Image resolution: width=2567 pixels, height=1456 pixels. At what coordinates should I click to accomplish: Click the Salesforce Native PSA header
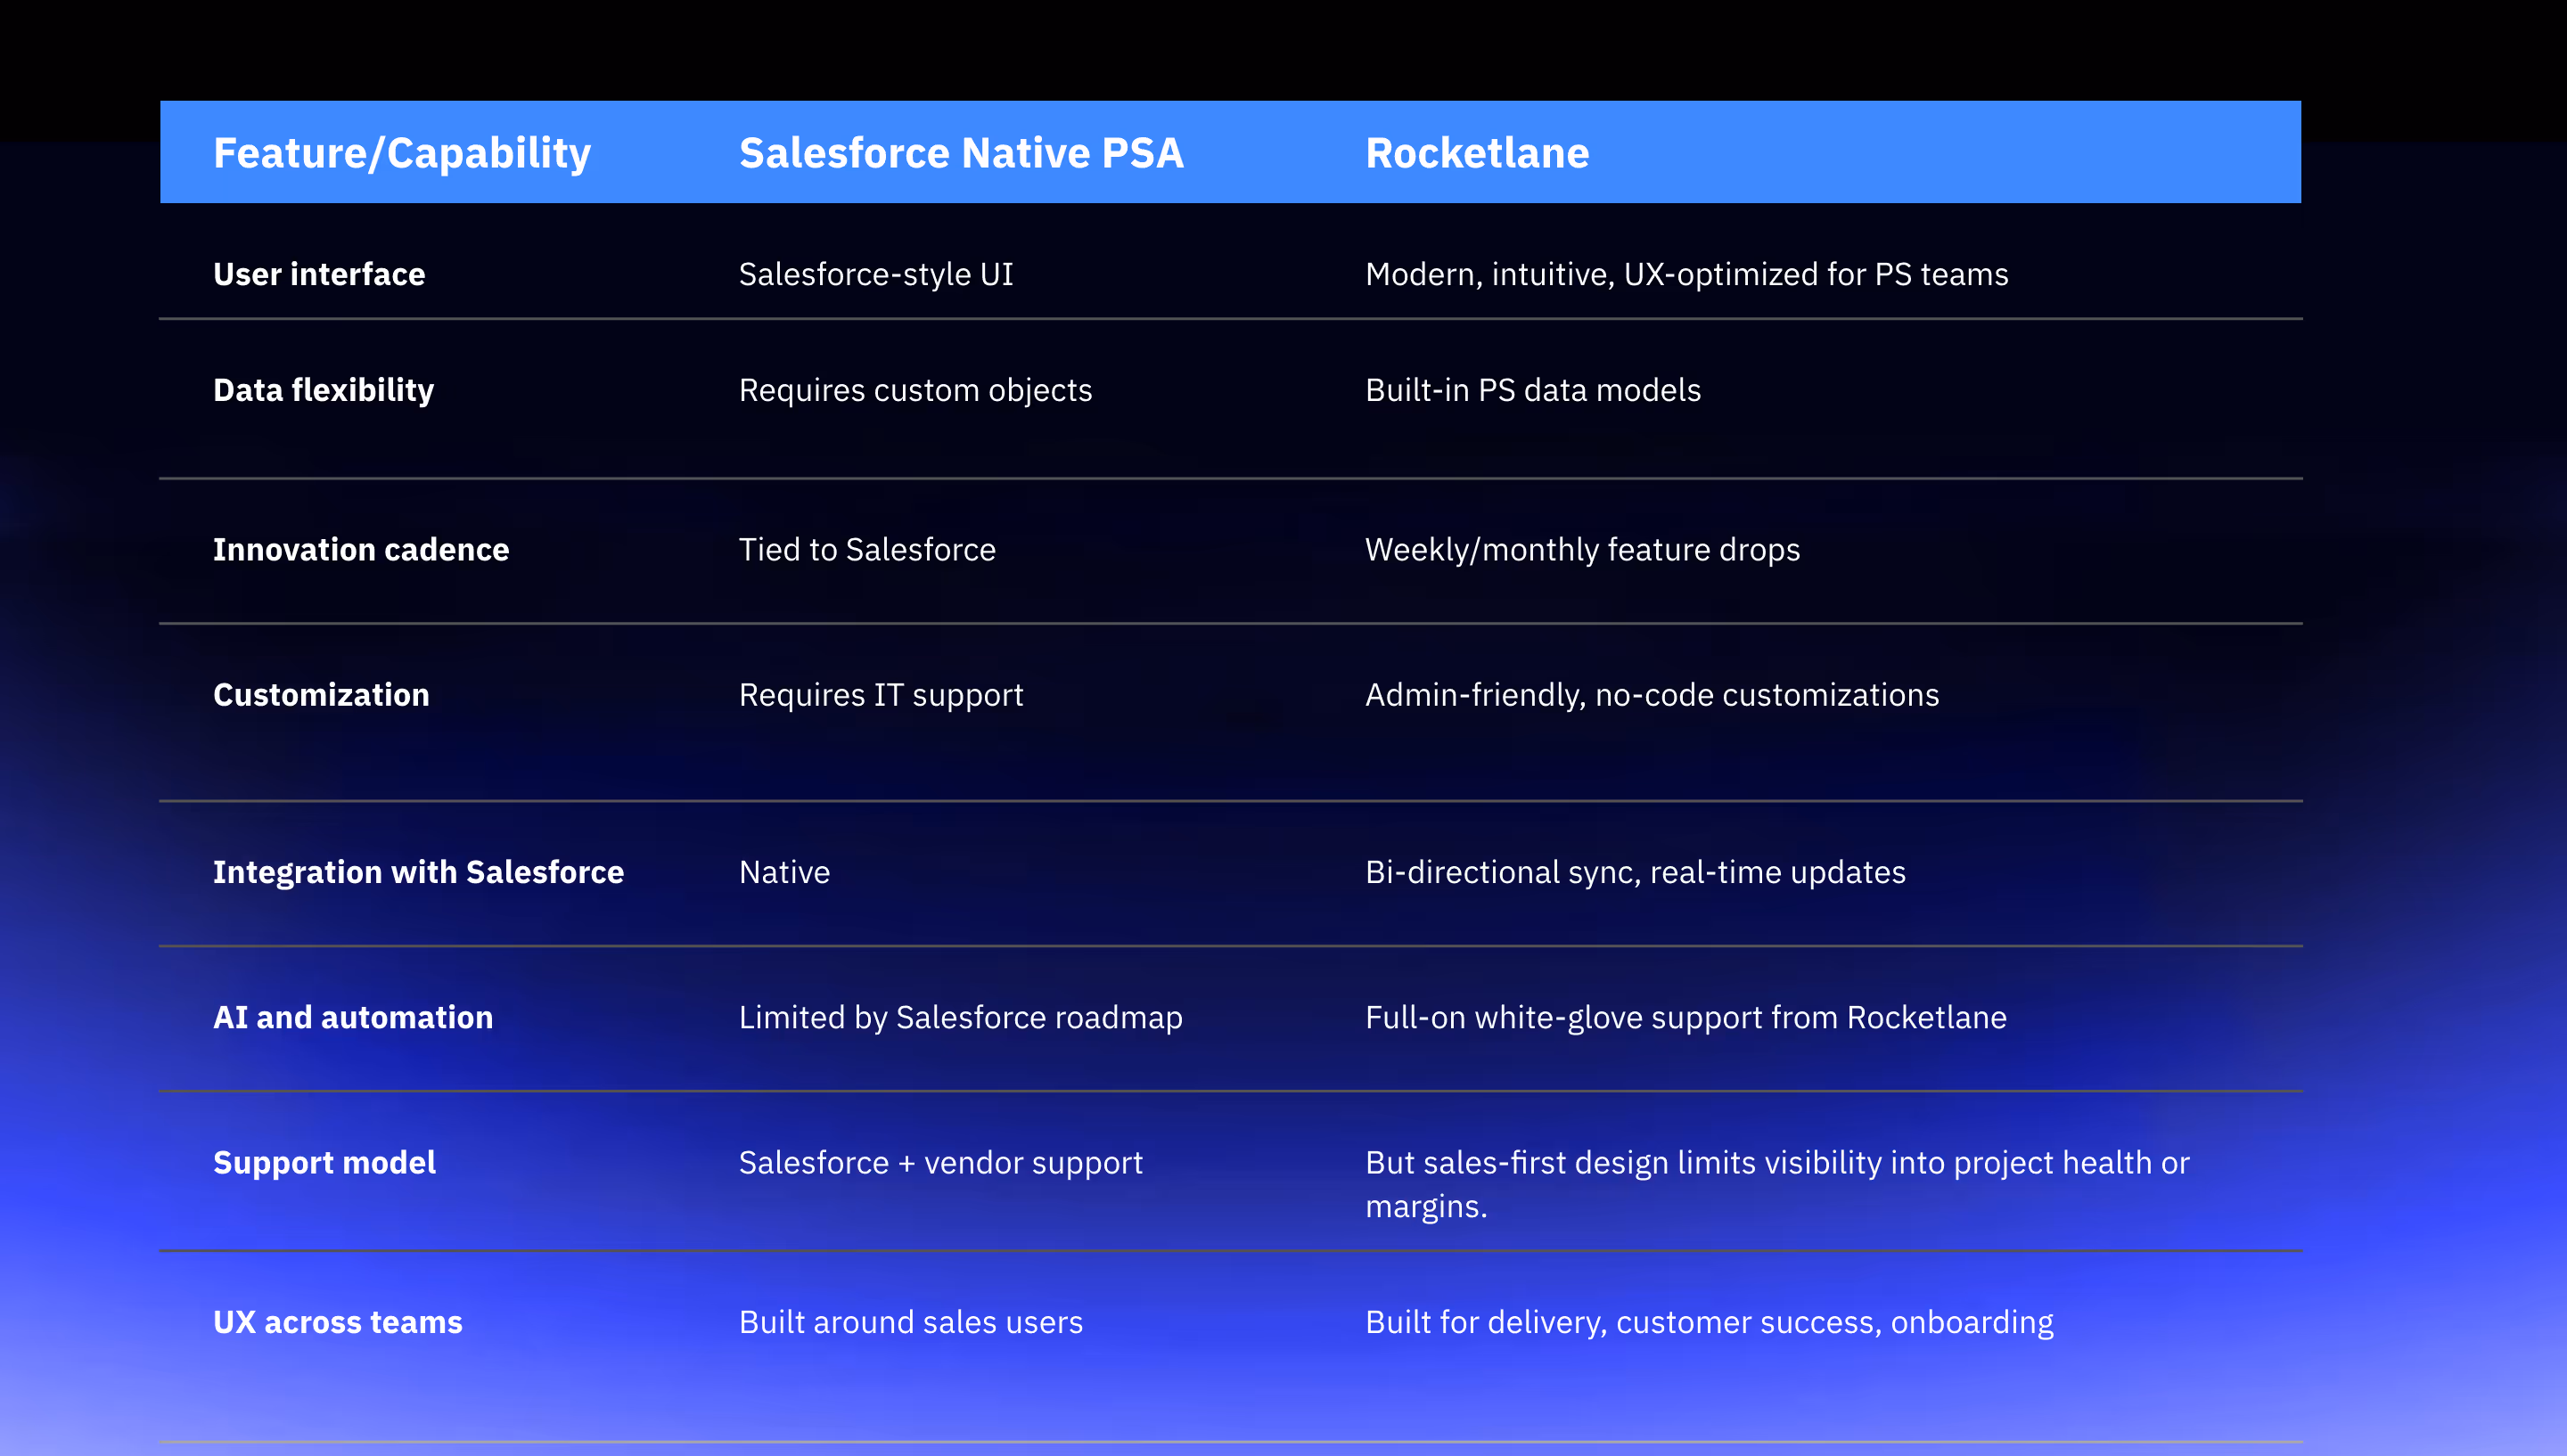coord(961,153)
